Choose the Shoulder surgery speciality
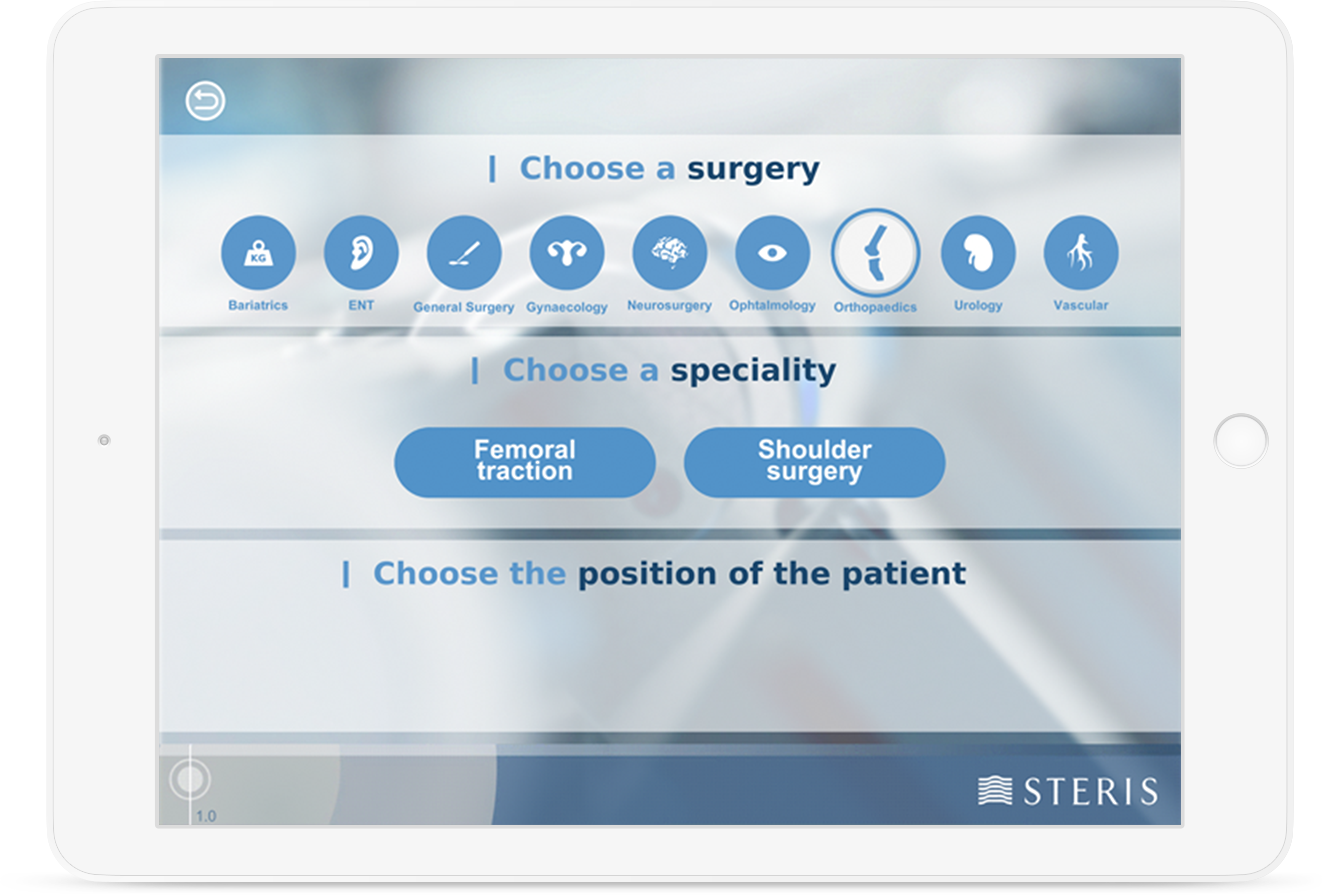Image resolution: width=1322 pixels, height=895 pixels. 814,462
